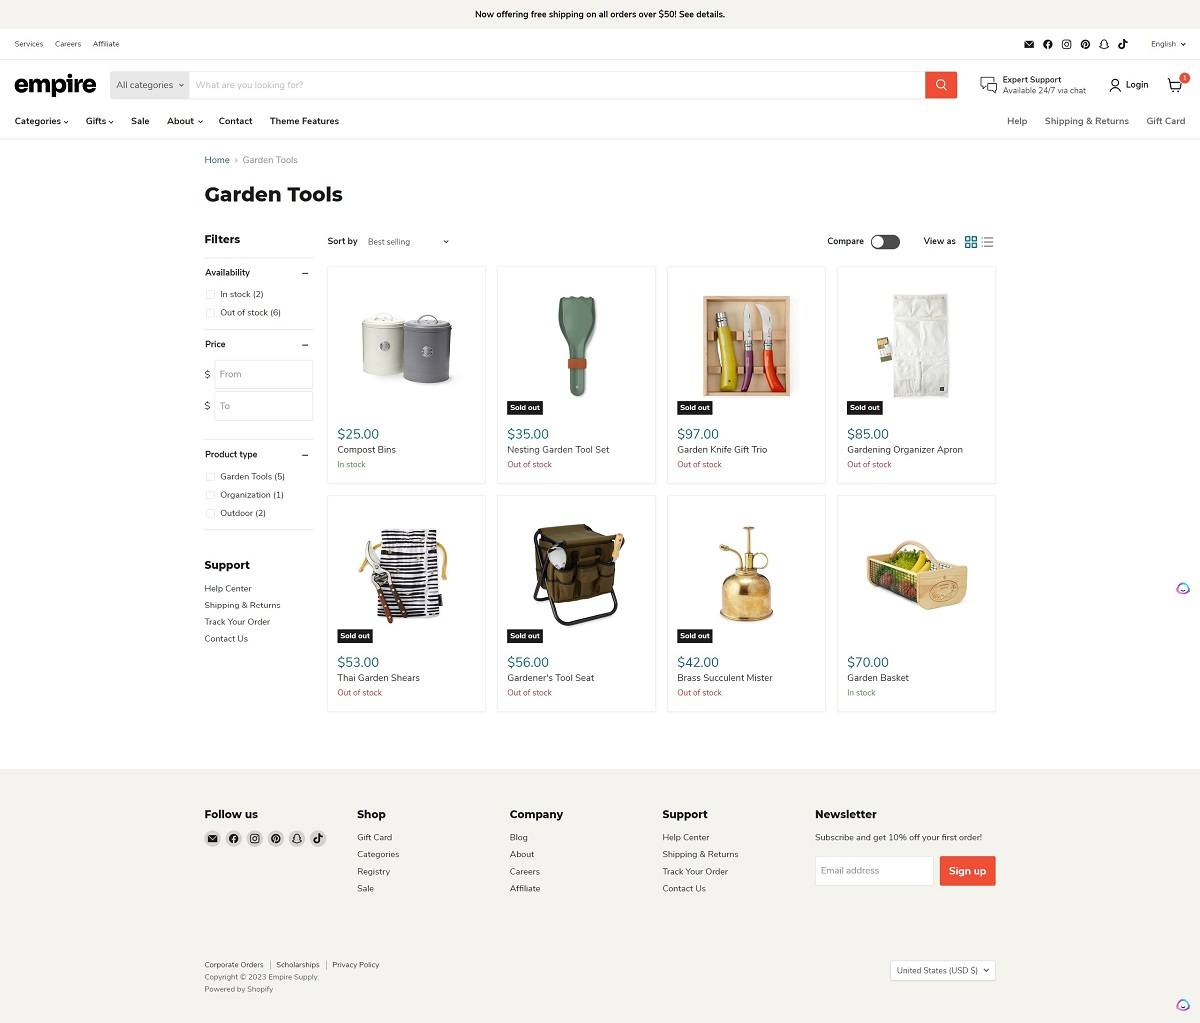Open the Gifts menu item
This screenshot has height=1023, width=1200.
[98, 121]
